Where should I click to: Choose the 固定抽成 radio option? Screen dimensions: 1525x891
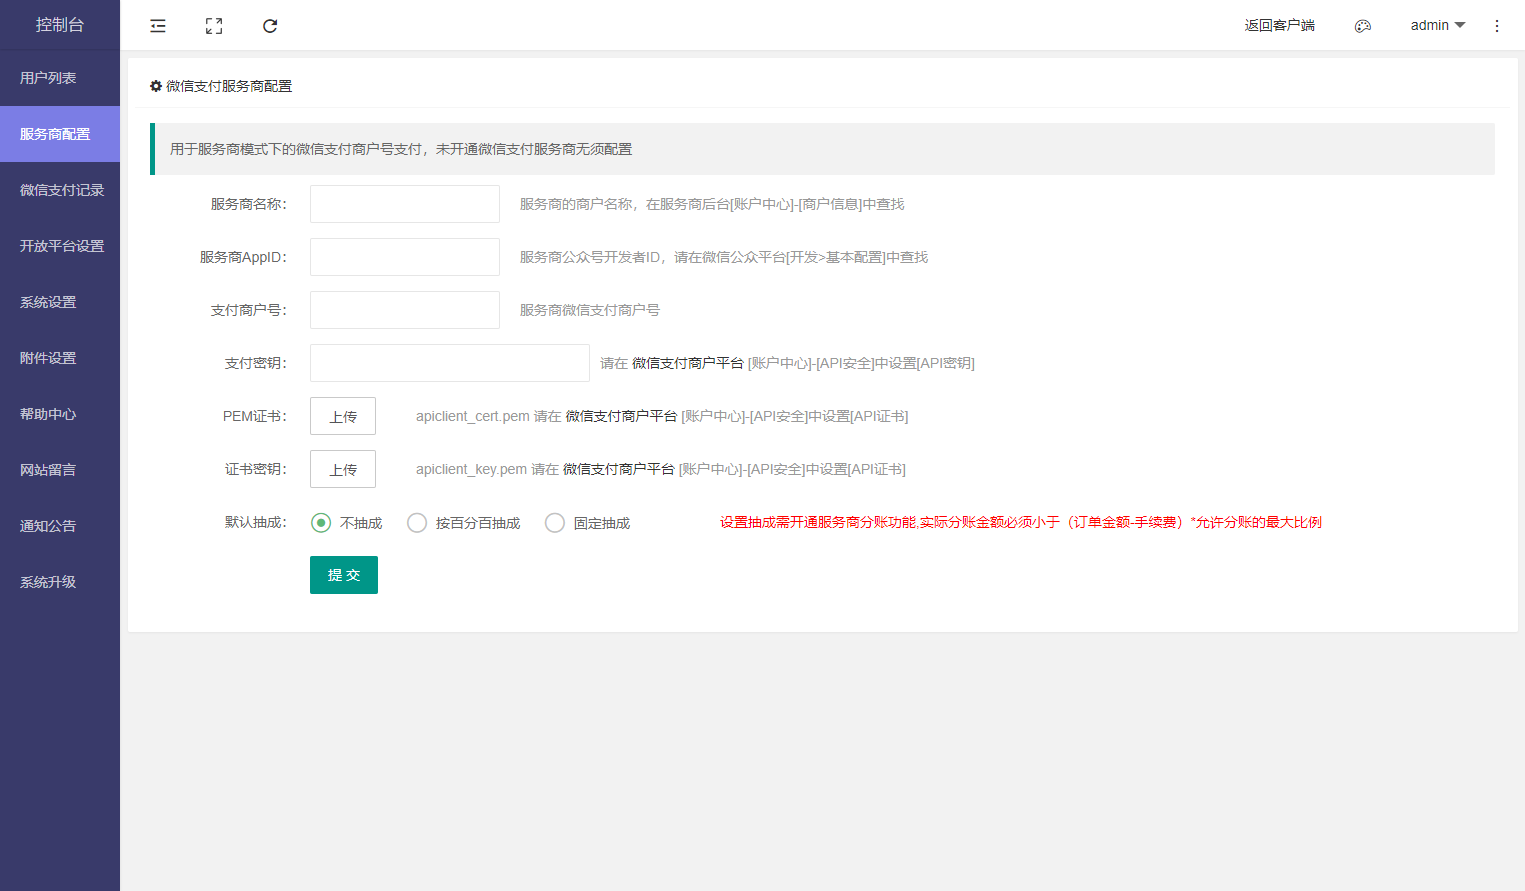point(555,523)
